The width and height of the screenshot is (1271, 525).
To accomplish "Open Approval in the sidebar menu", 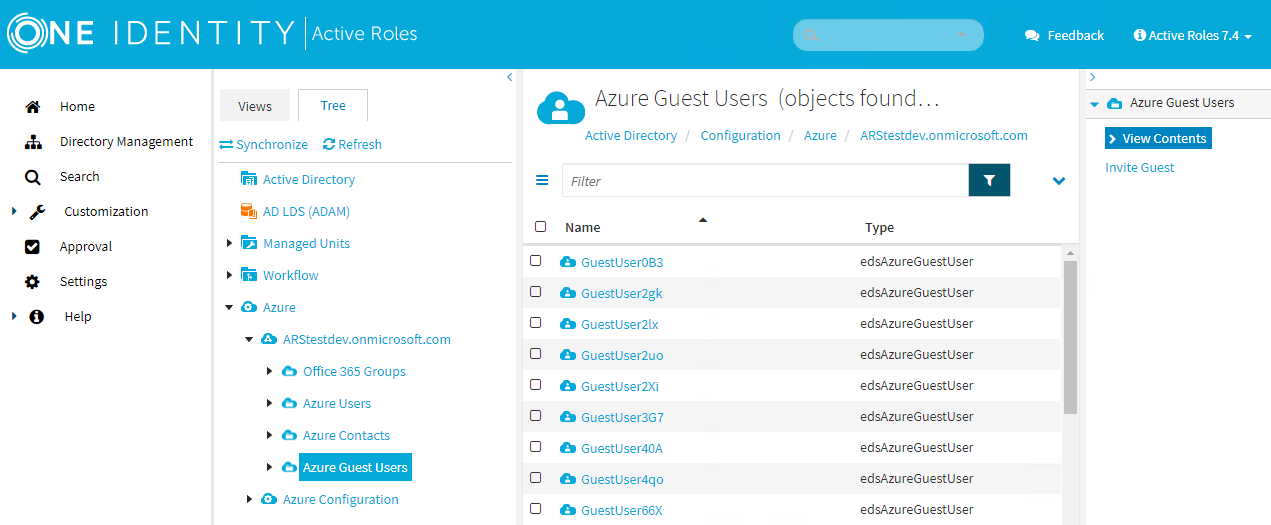I will [x=86, y=246].
